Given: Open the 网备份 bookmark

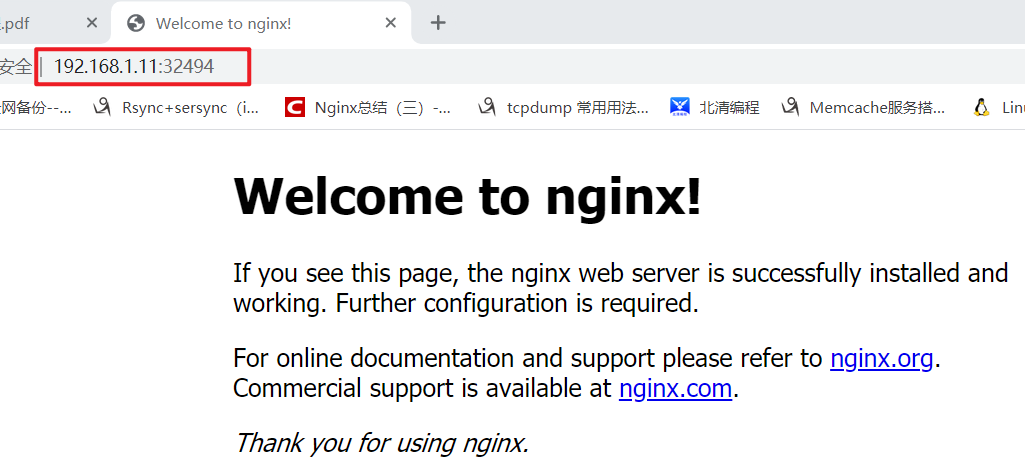Looking at the screenshot, I should [36, 107].
